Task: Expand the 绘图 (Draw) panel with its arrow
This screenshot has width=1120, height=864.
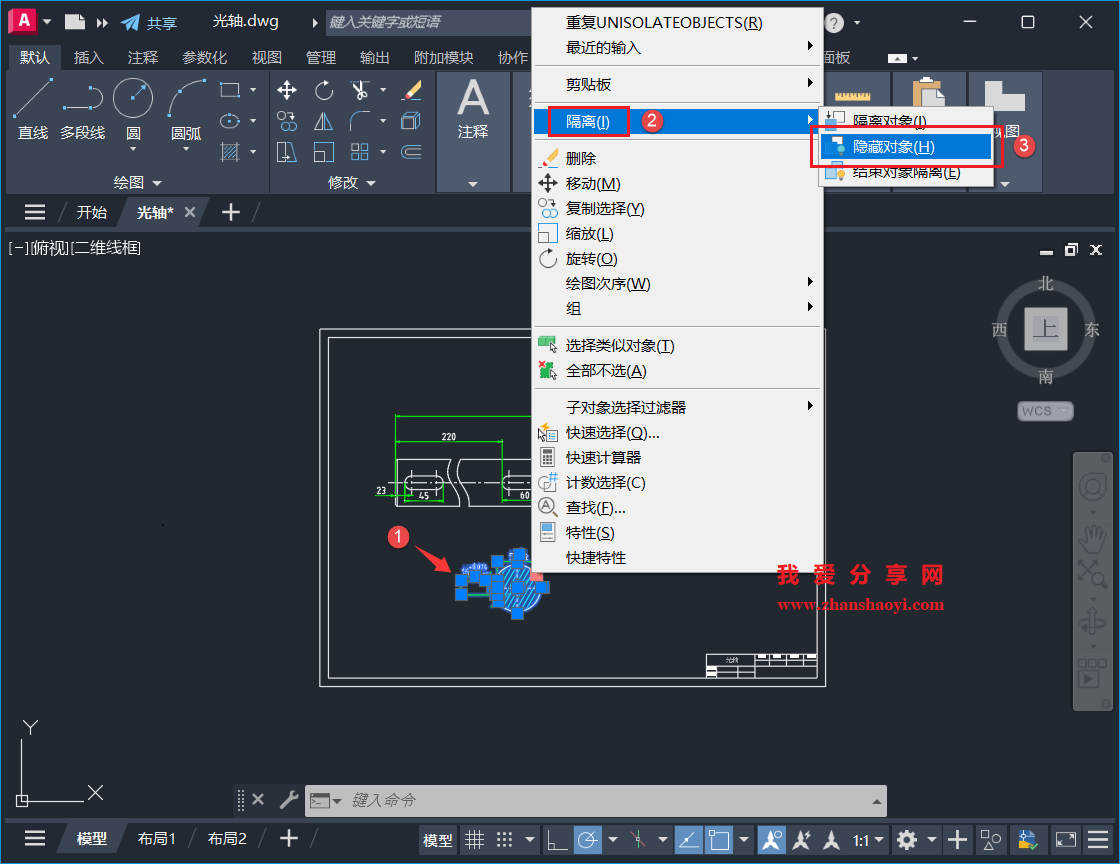Action: tap(157, 182)
